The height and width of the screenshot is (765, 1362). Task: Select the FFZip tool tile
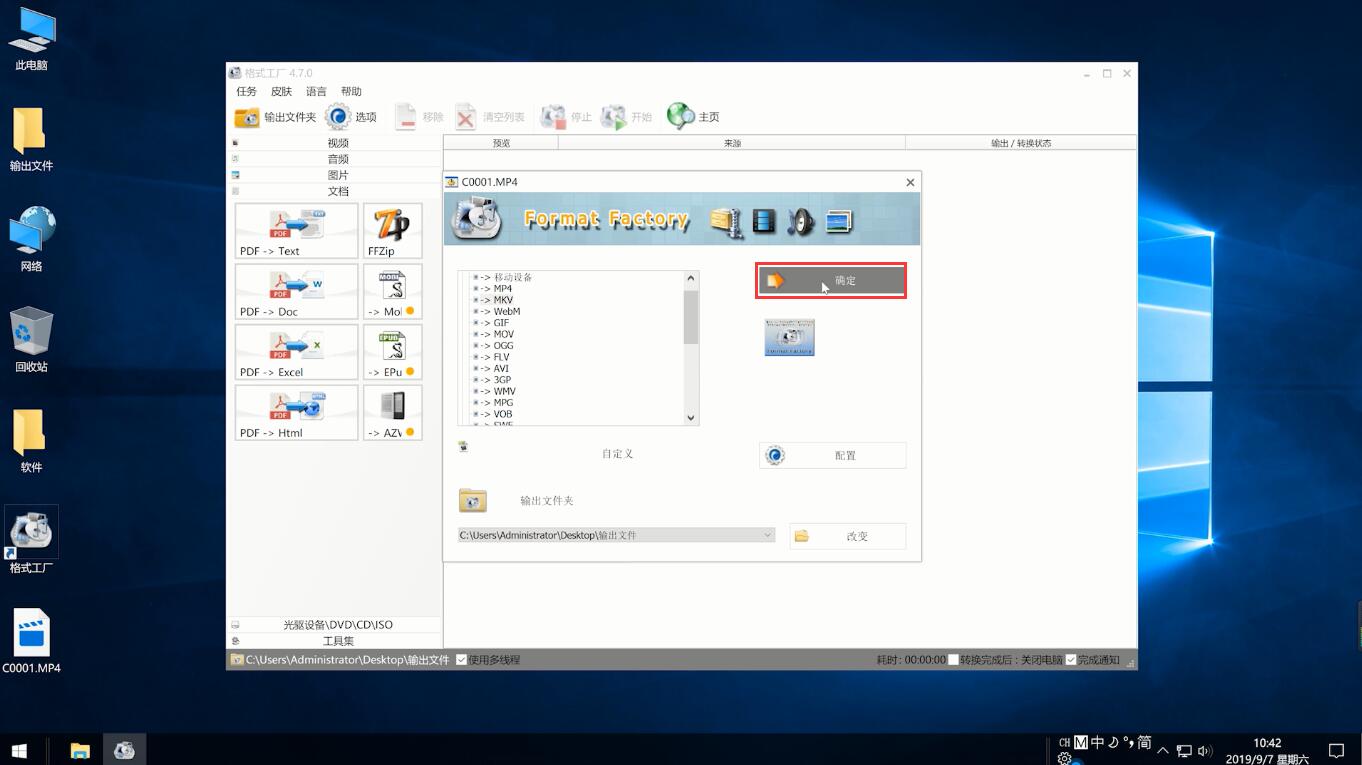[x=392, y=231]
